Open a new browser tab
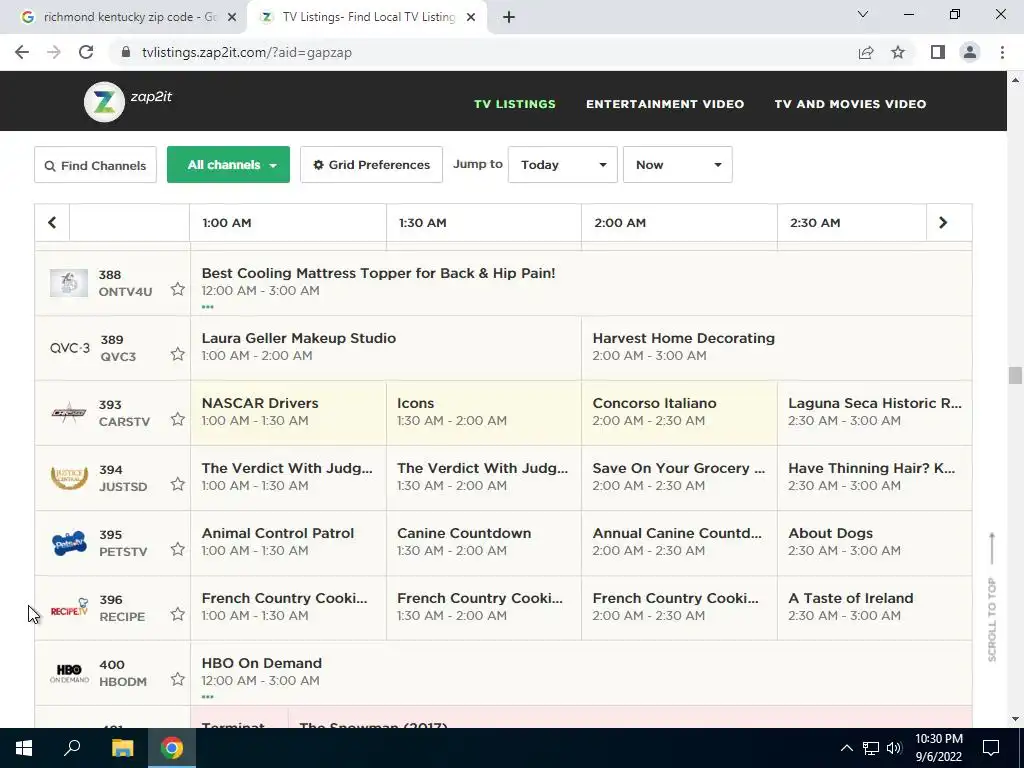 pos(509,17)
